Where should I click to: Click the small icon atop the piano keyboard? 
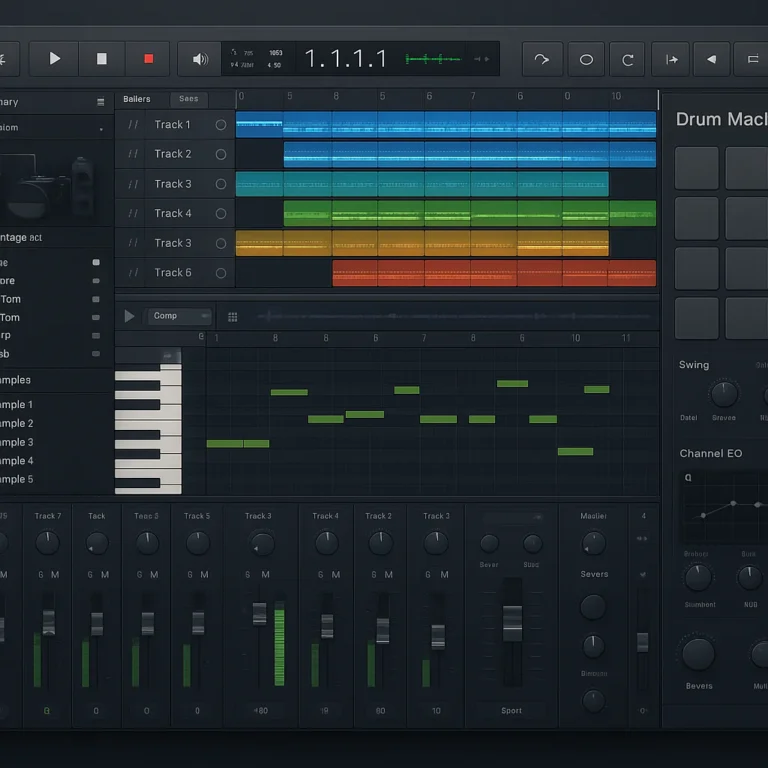click(167, 356)
